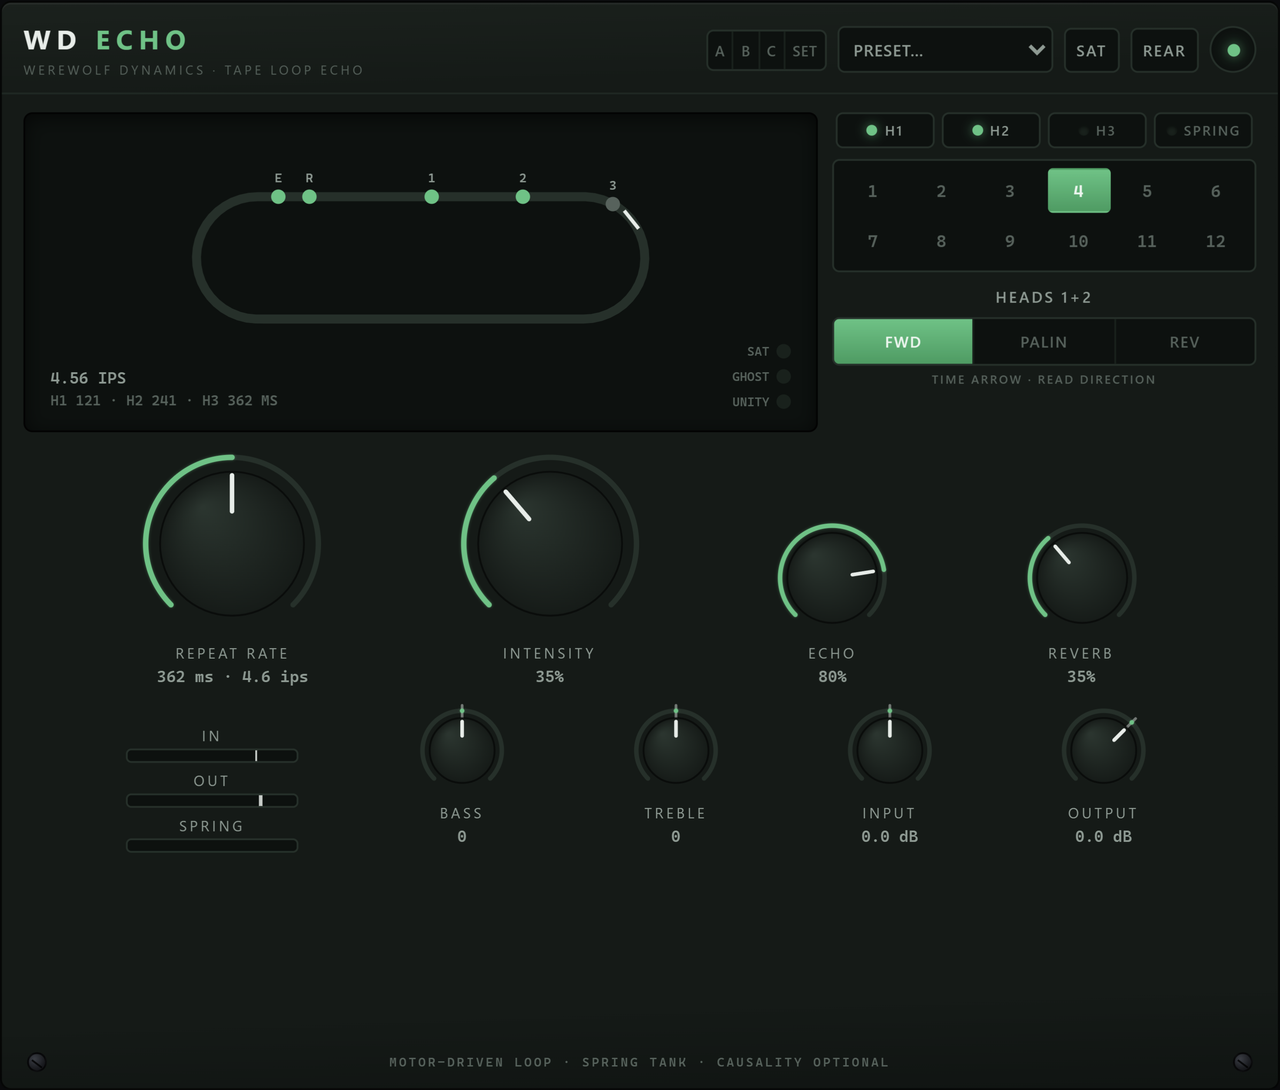1280x1090 pixels.
Task: Select preset slot B
Action: pyautogui.click(x=745, y=51)
